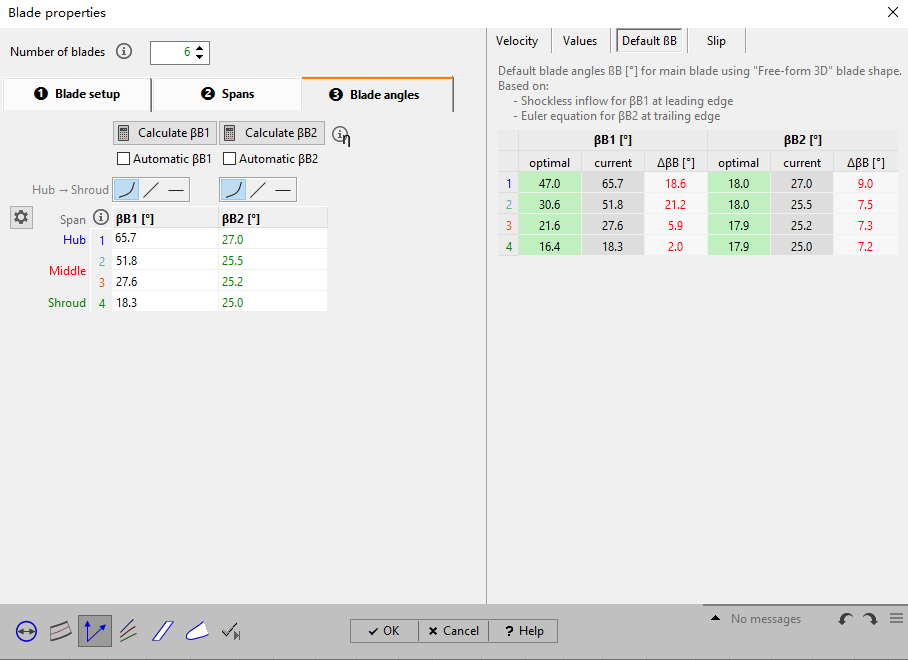Close the Blade properties dialog

click(893, 12)
